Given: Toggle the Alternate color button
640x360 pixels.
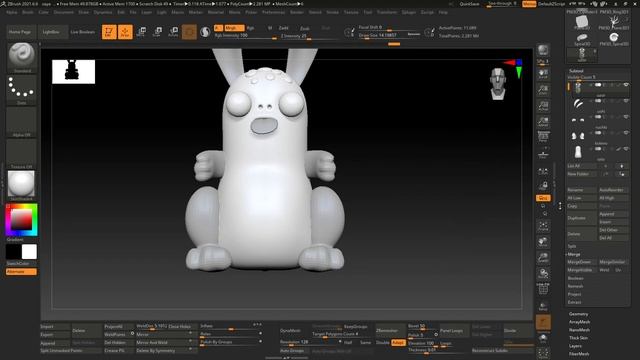Looking at the screenshot, I should tap(21, 272).
